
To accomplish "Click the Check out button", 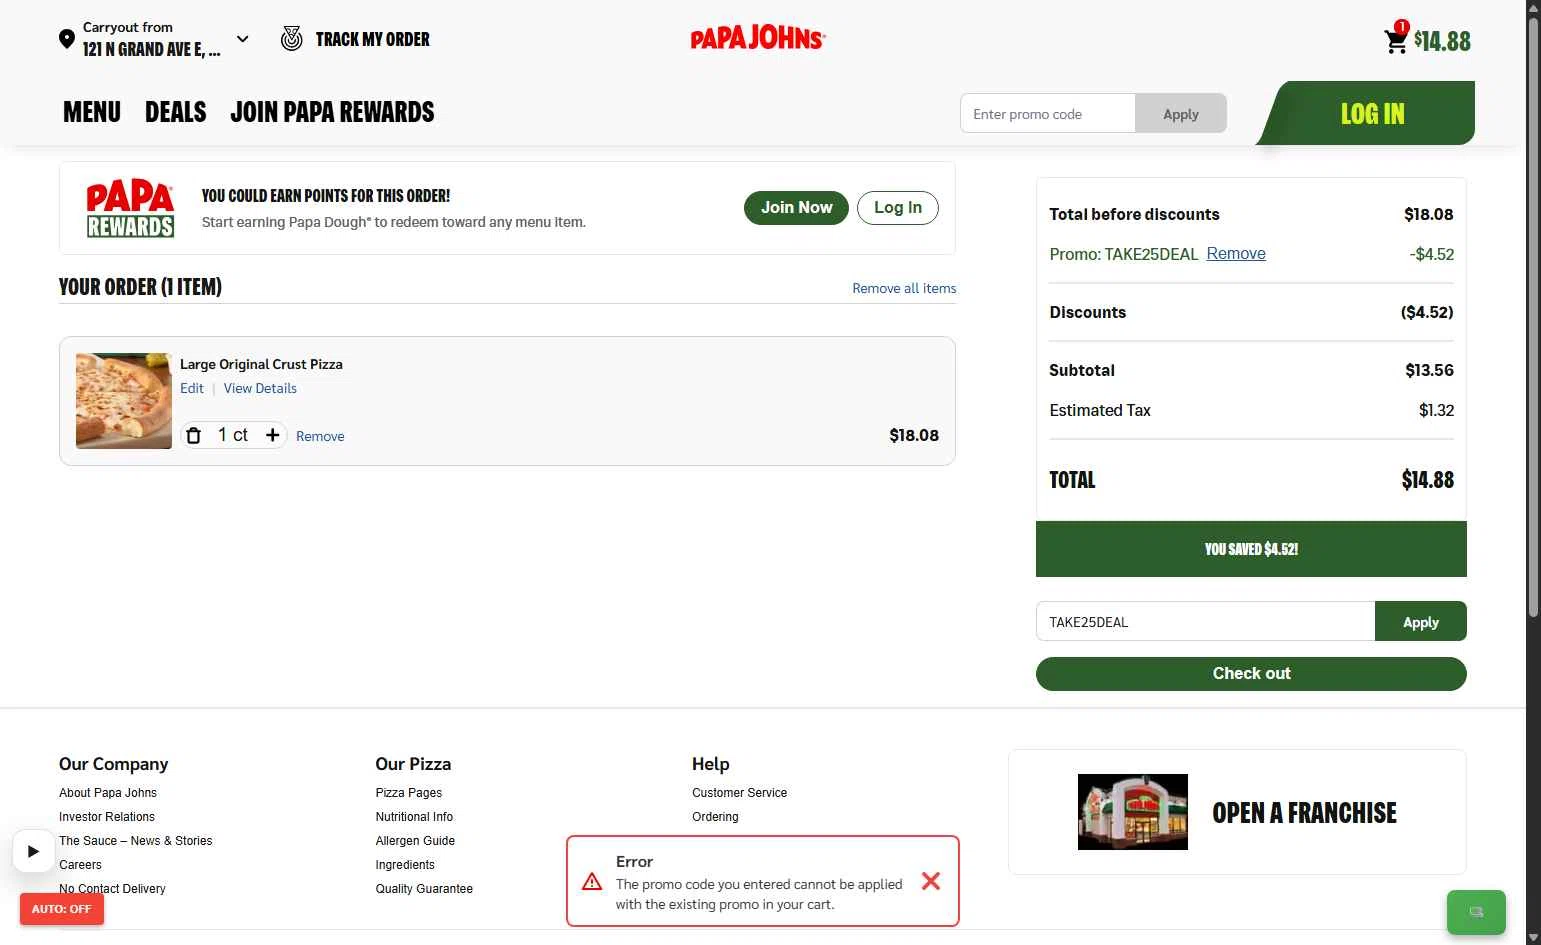I will [1251, 674].
